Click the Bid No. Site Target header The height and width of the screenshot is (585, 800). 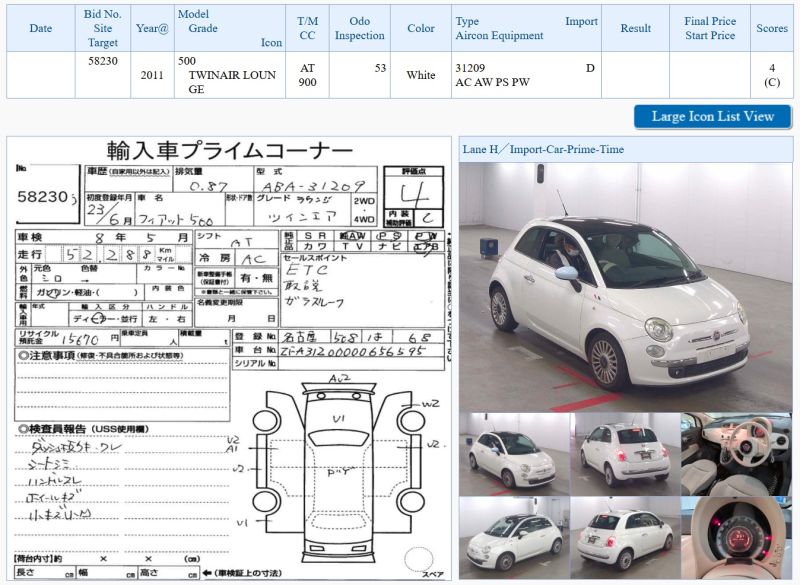pyautogui.click(x=103, y=29)
